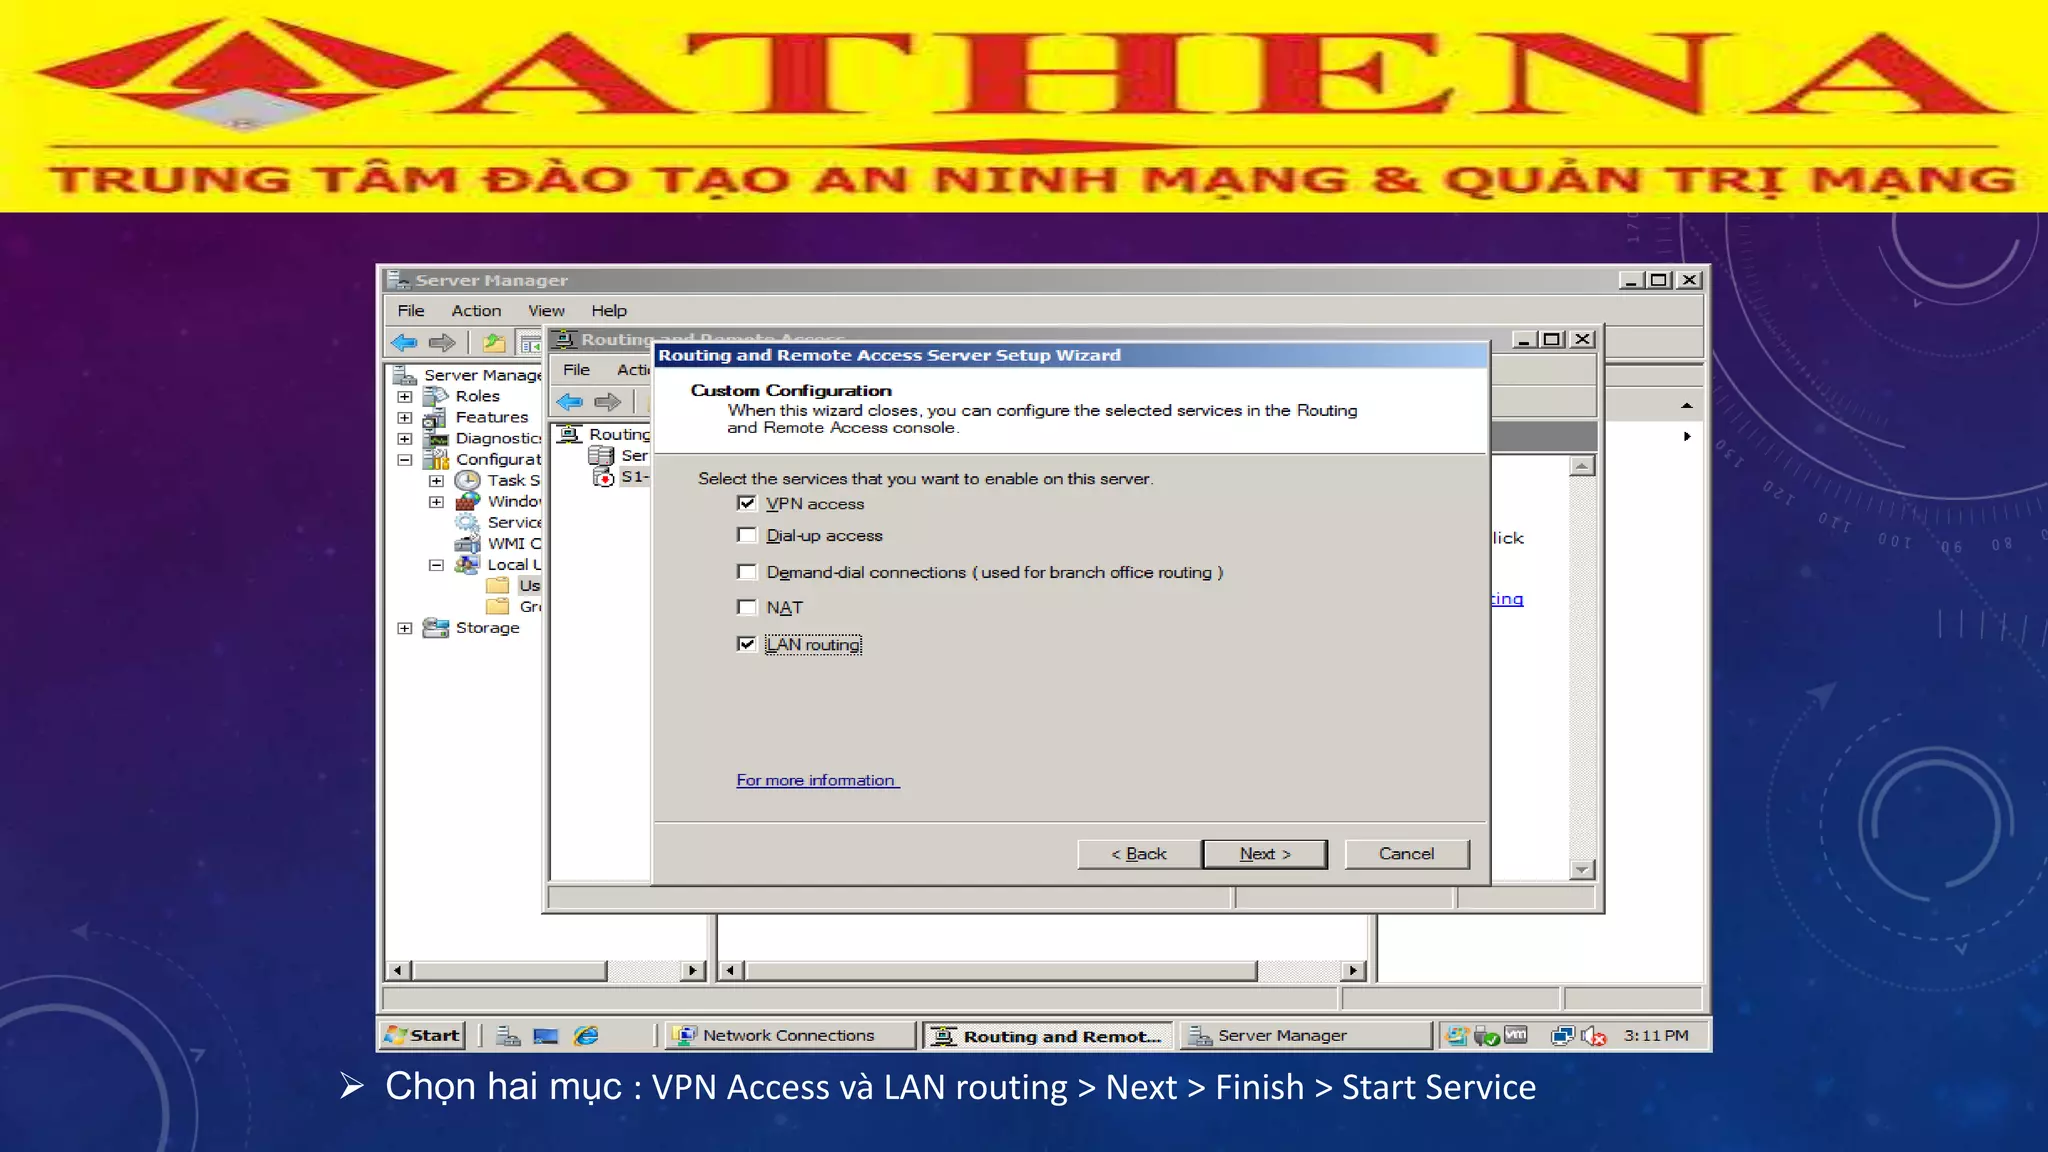Collapse the Configuration tree node
Viewport: 2048px width, 1152px height.
click(x=405, y=460)
